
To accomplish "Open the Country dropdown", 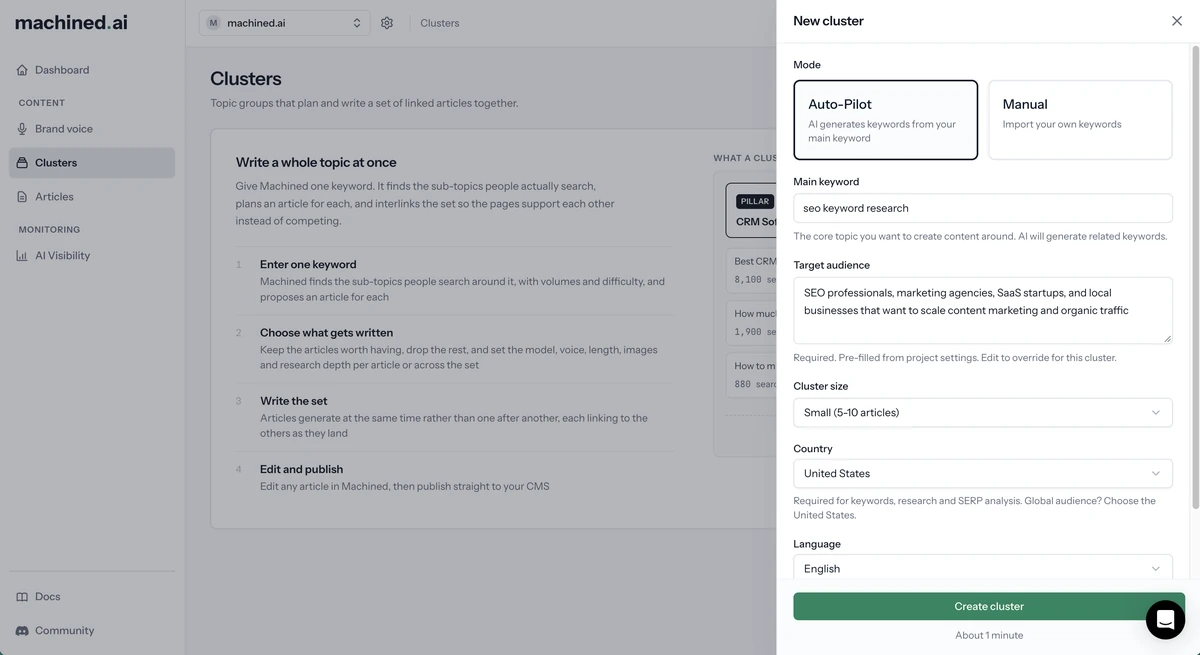I will tap(983, 473).
